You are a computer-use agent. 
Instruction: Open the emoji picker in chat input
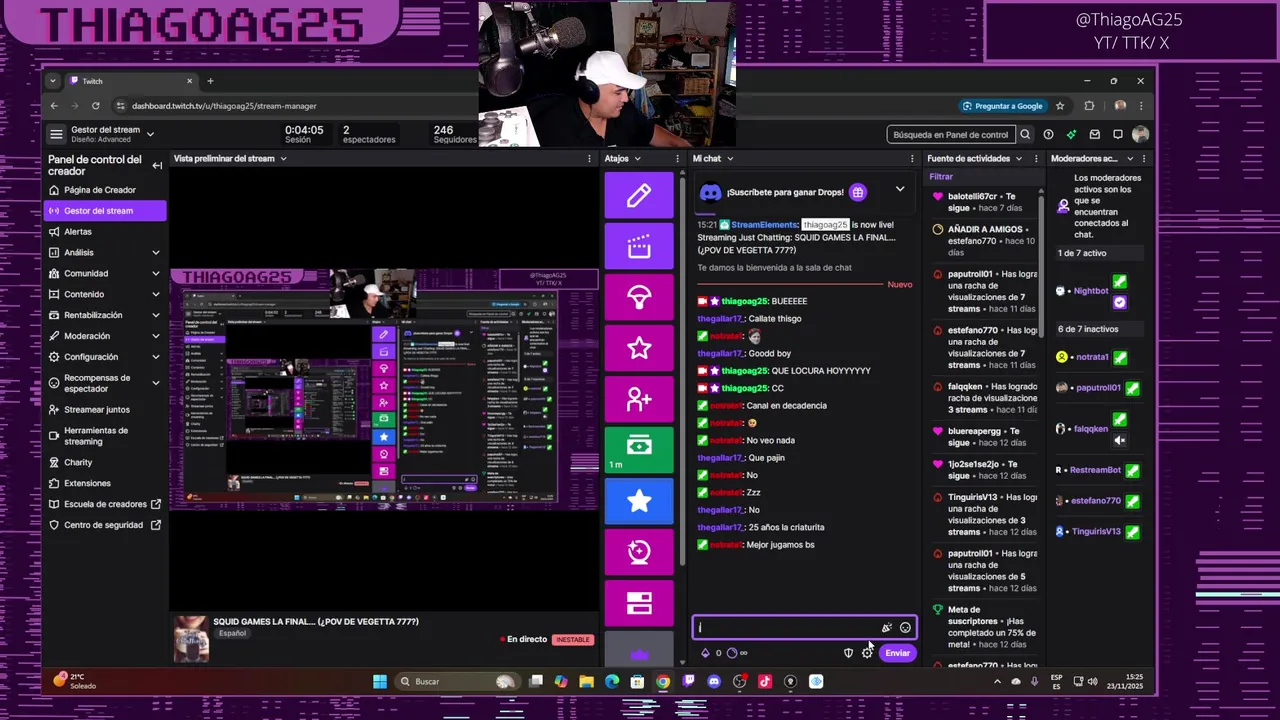pyautogui.click(x=905, y=628)
